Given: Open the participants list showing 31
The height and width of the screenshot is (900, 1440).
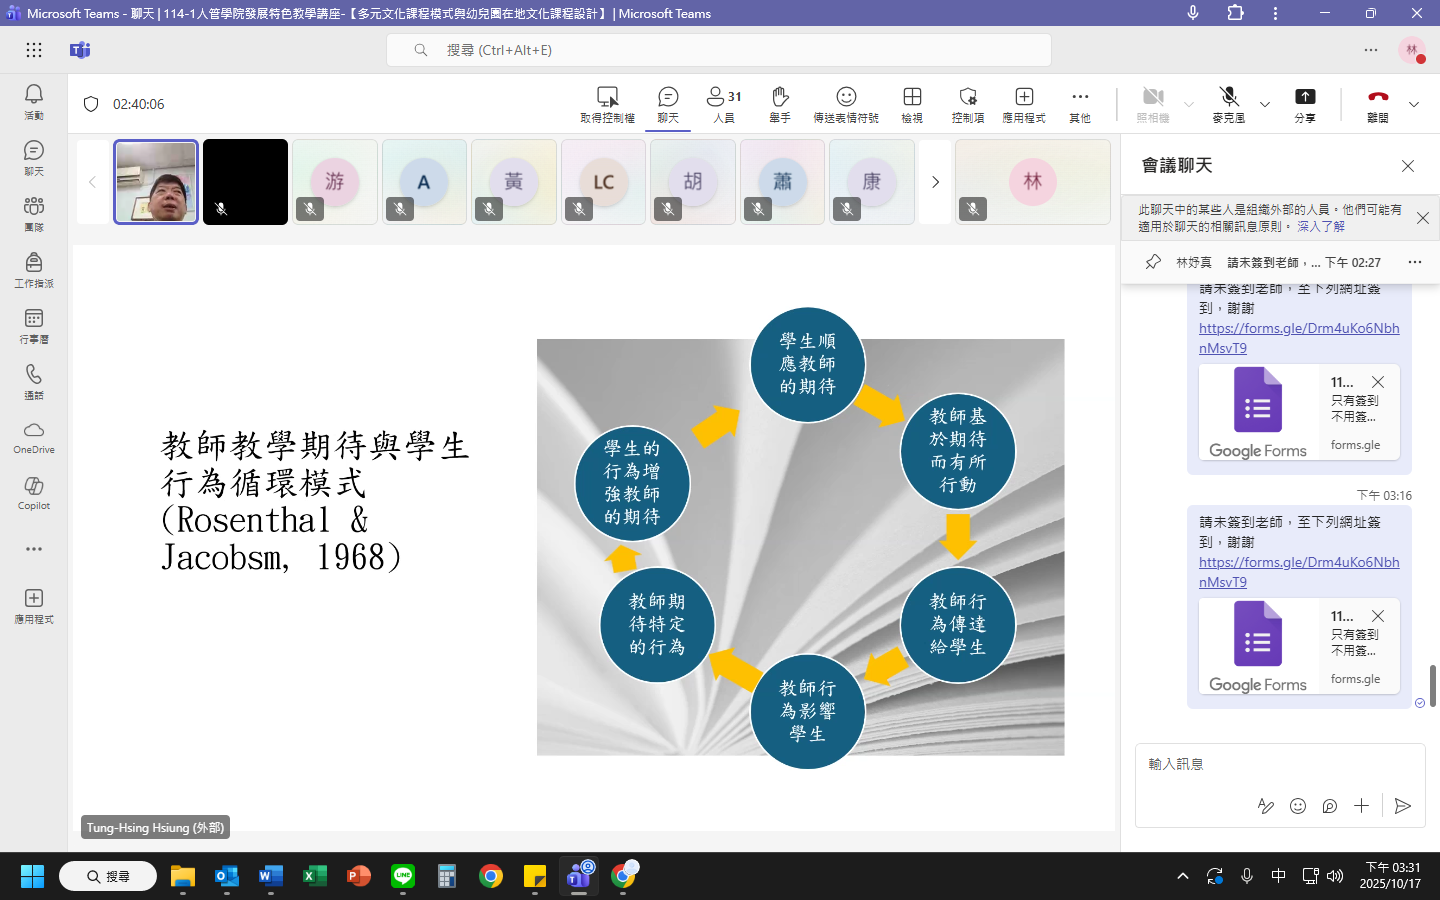Looking at the screenshot, I should 724,103.
